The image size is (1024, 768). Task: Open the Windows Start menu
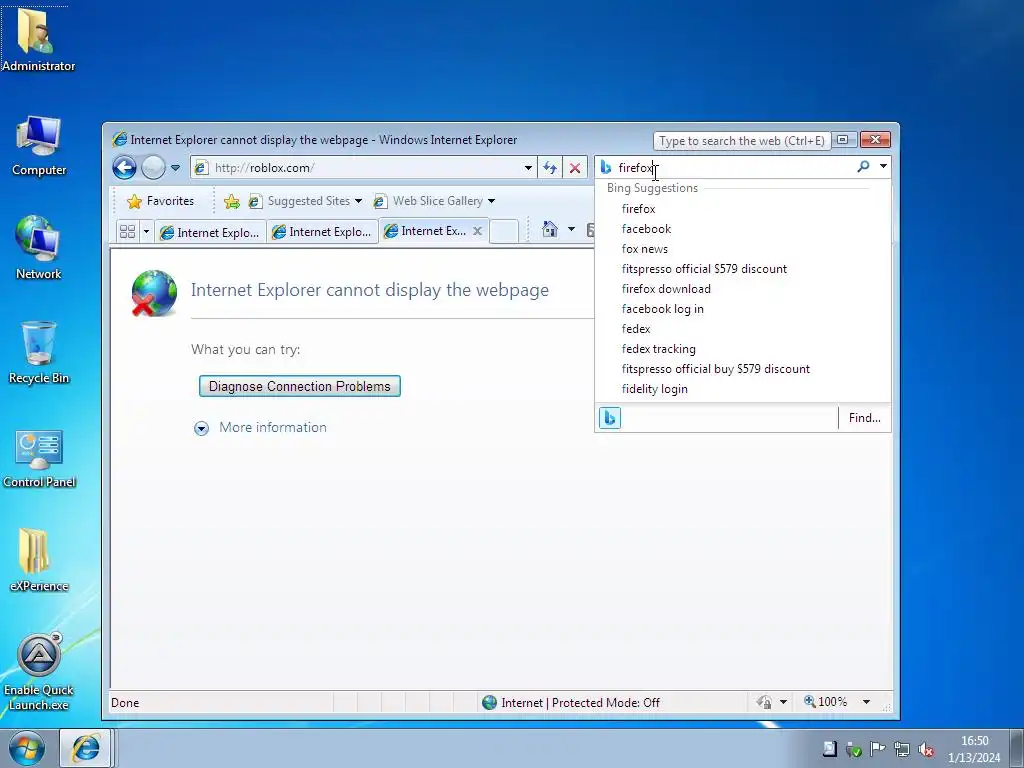click(x=27, y=748)
